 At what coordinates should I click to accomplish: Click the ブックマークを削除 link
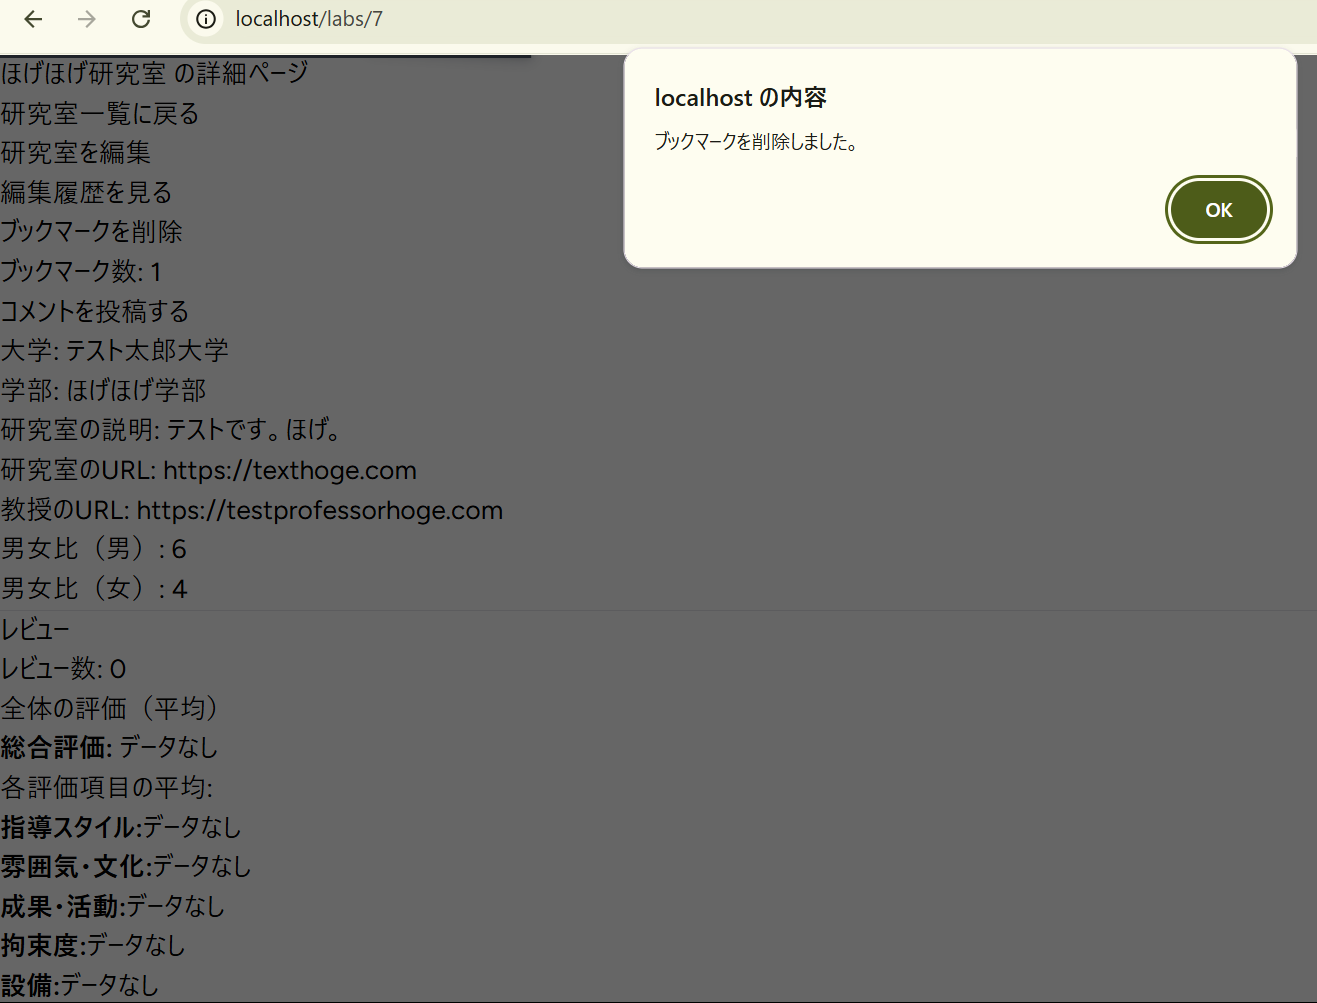92,232
